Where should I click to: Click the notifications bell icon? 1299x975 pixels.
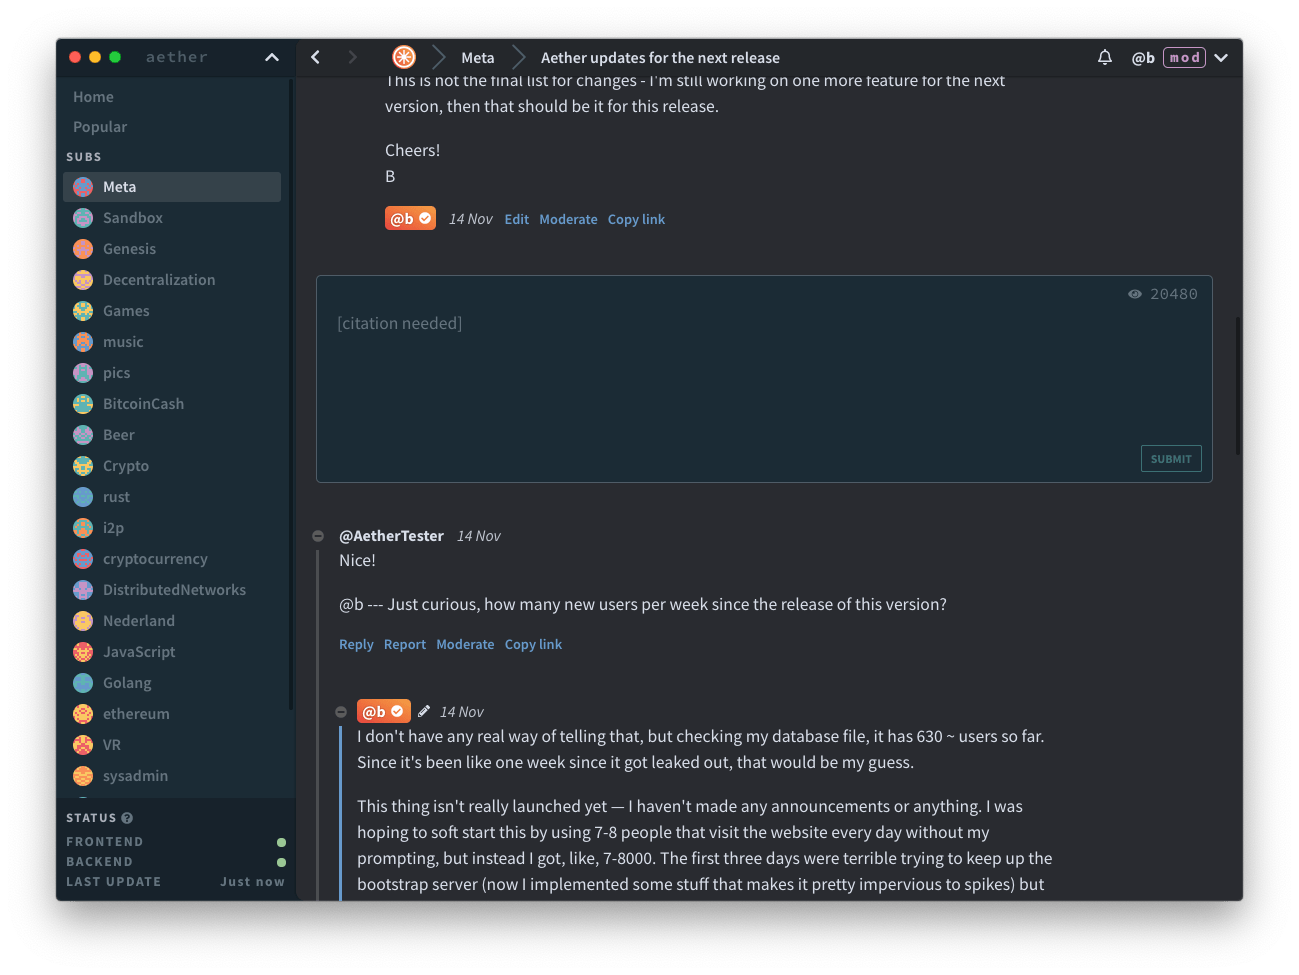tap(1104, 57)
